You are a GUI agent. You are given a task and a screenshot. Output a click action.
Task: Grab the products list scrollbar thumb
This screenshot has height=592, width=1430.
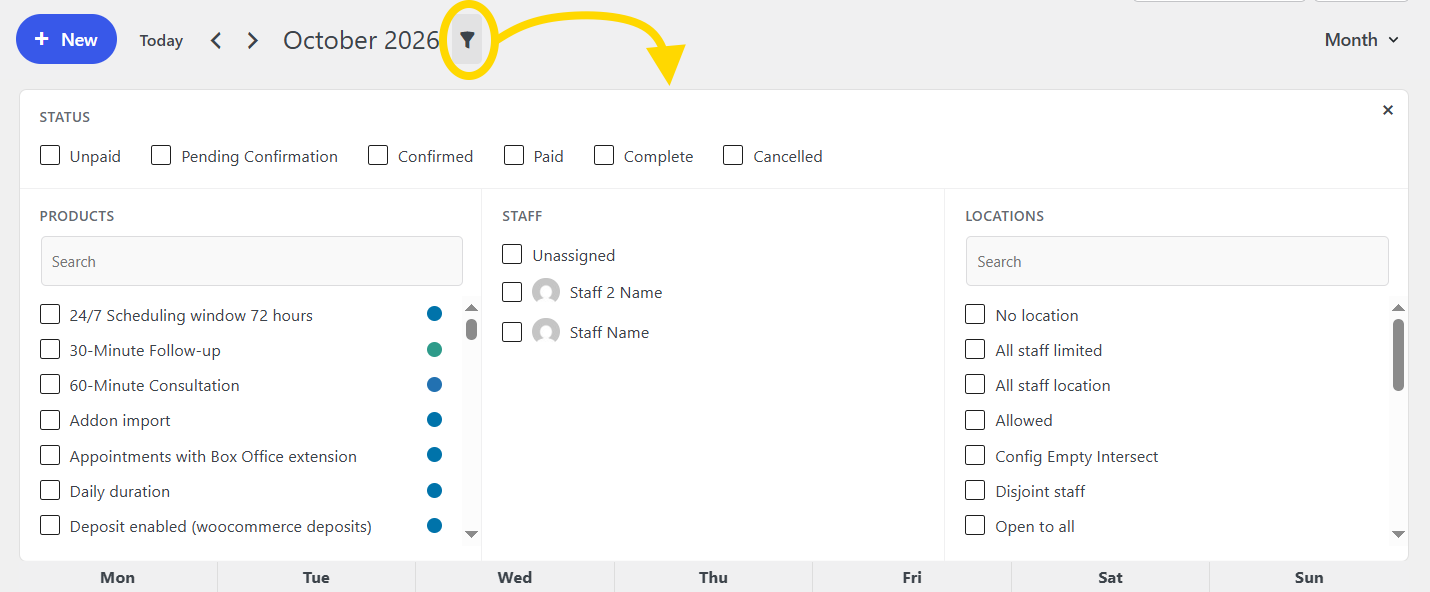tap(471, 329)
